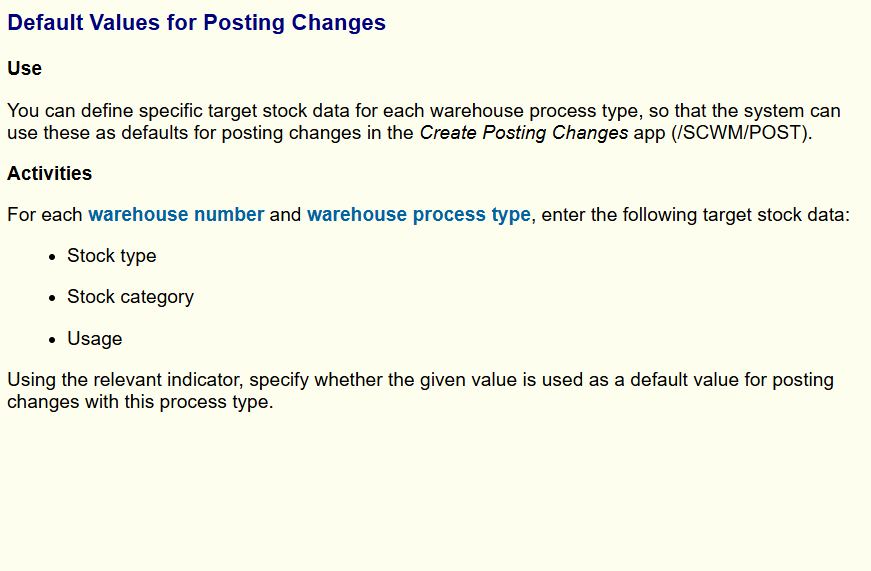Click the line starting use these as defaults
The image size is (871, 571).
pyautogui.click(x=410, y=133)
